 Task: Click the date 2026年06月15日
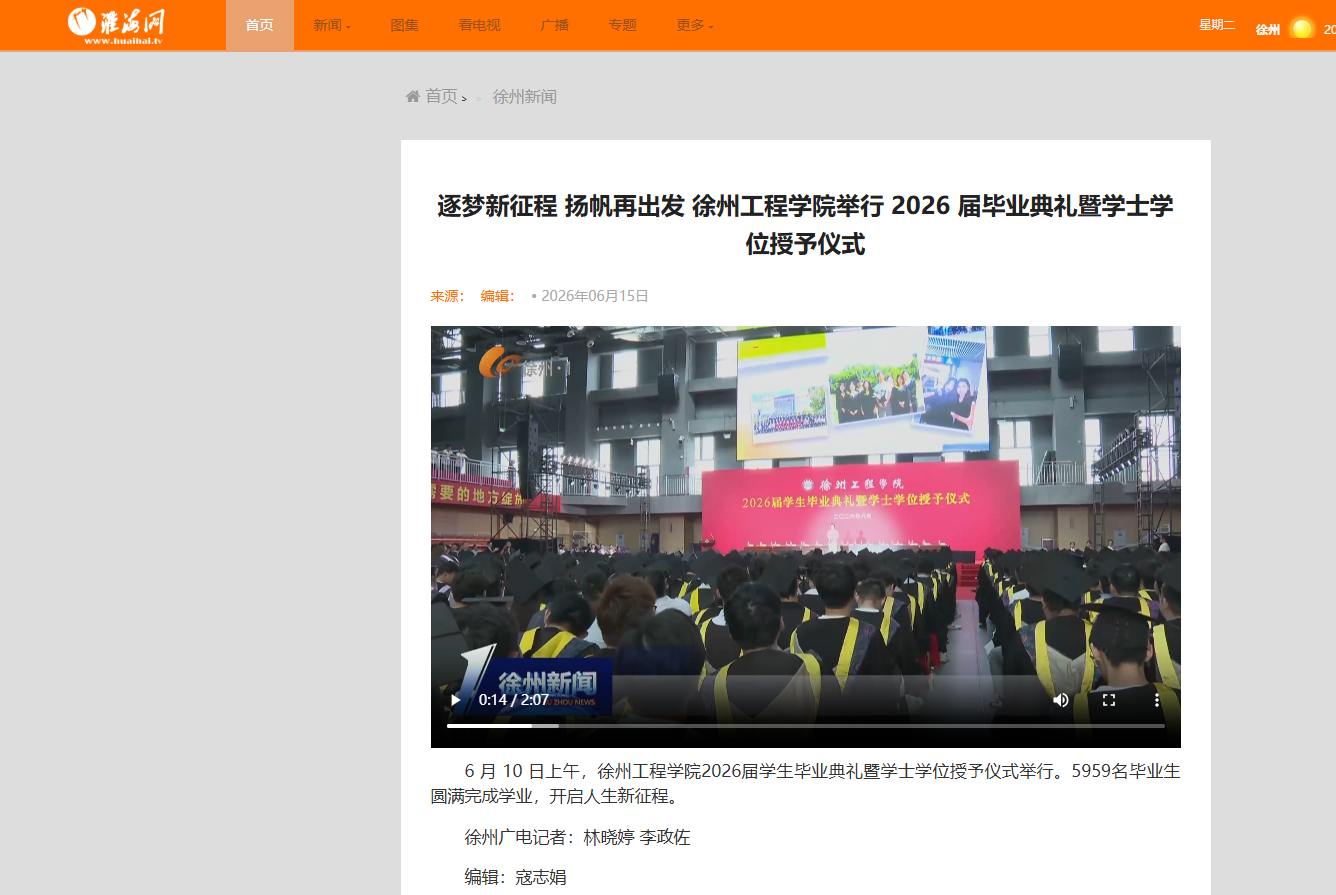[x=595, y=296]
